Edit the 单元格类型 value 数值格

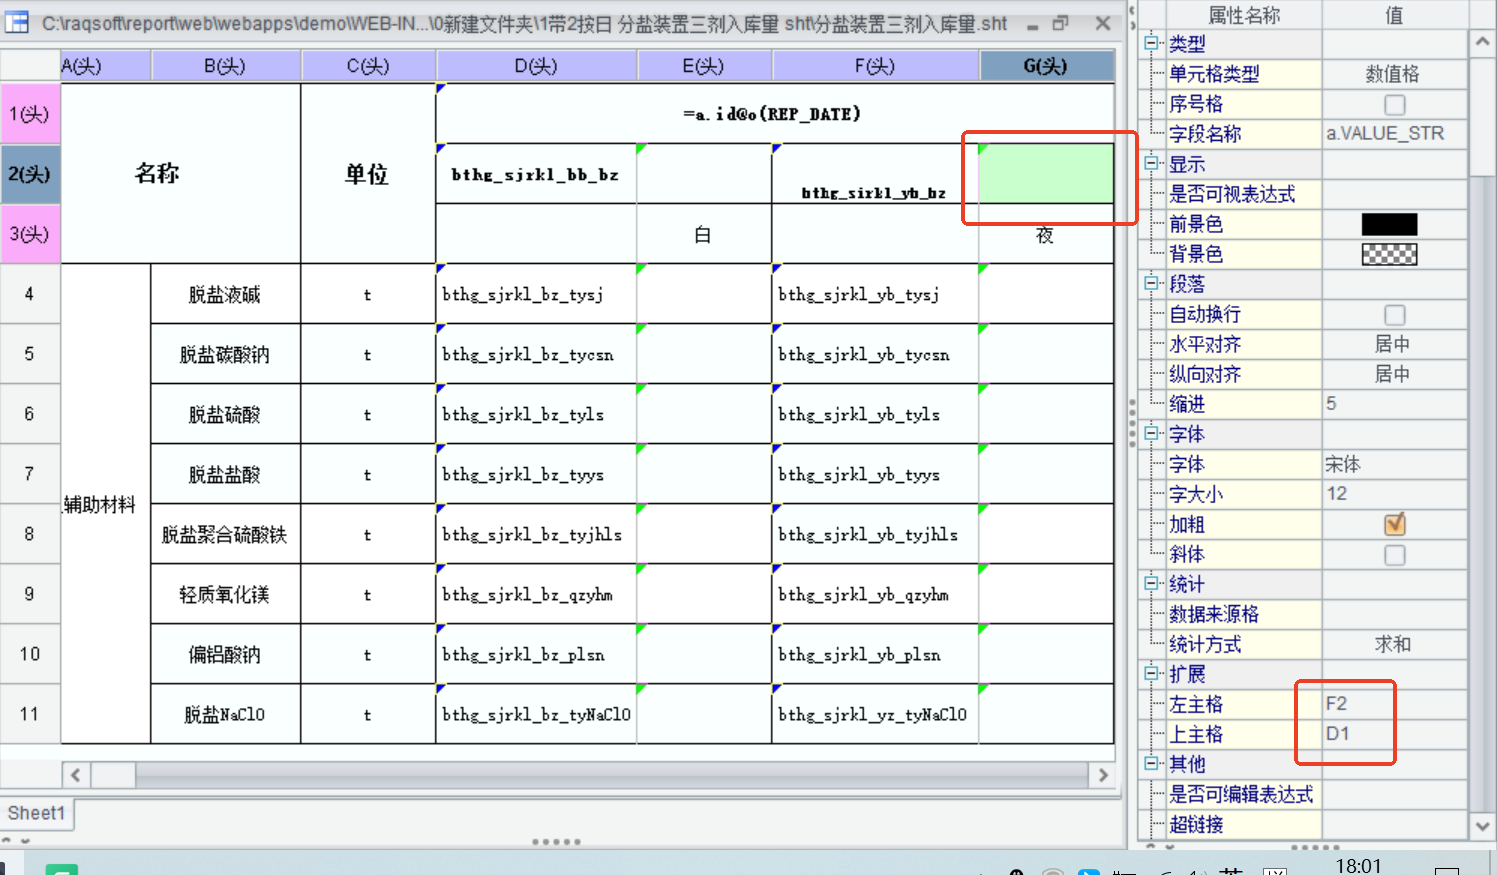pyautogui.click(x=1394, y=74)
